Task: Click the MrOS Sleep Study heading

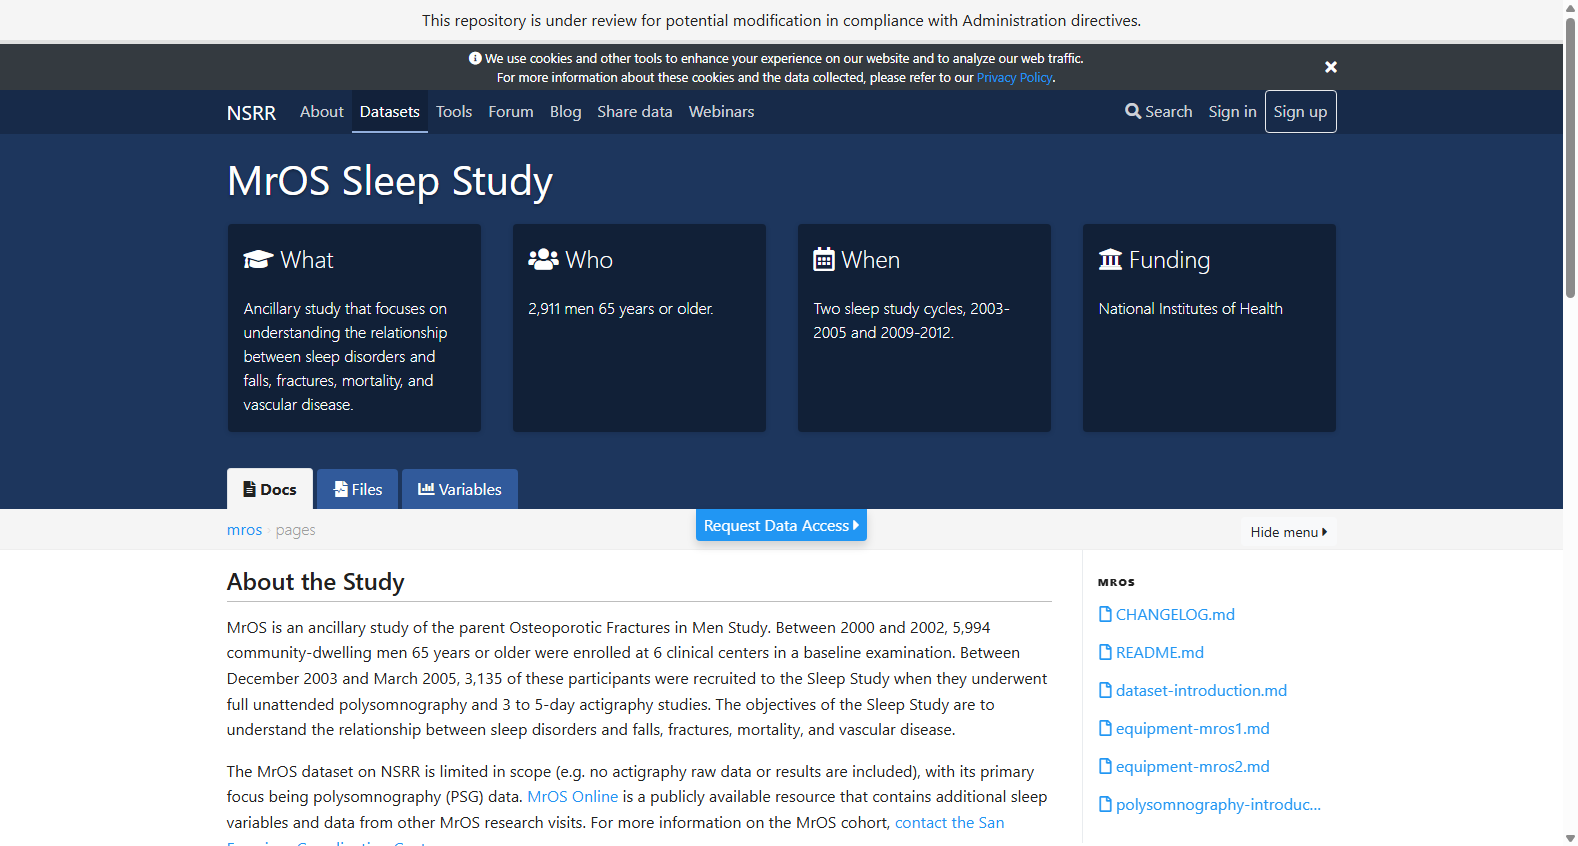Action: pos(390,181)
